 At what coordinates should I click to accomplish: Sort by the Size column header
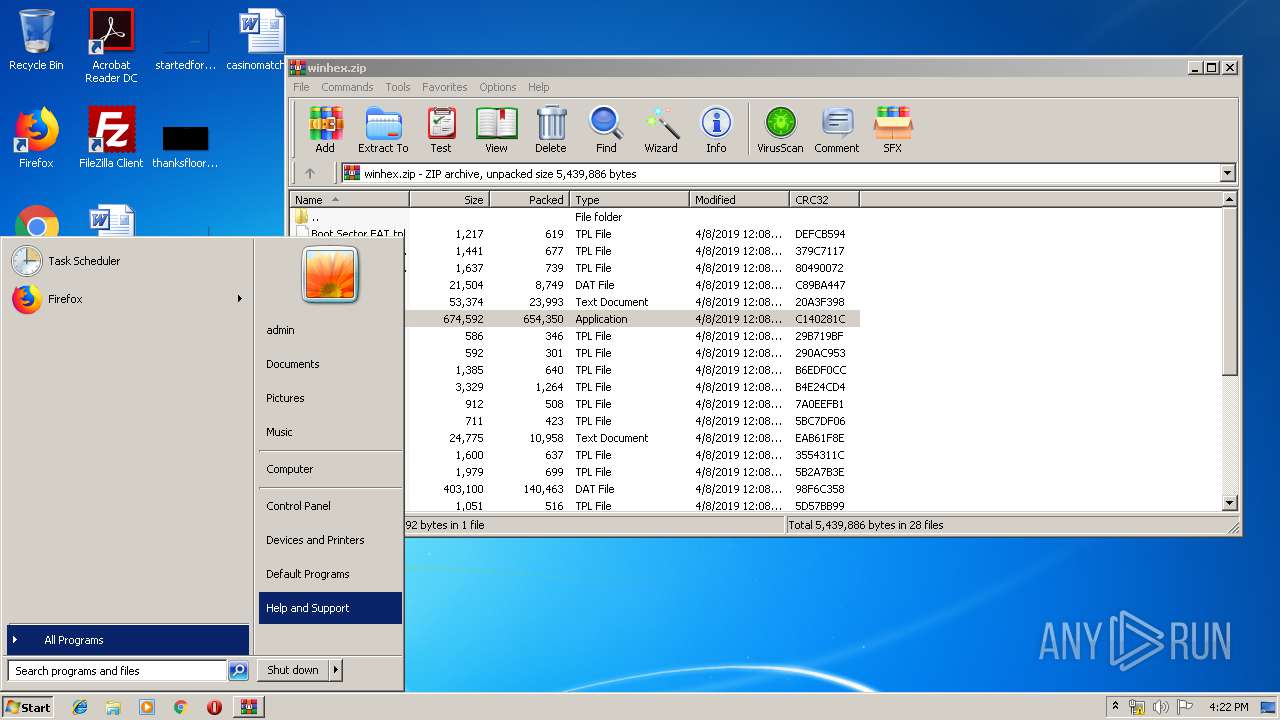click(x=449, y=200)
